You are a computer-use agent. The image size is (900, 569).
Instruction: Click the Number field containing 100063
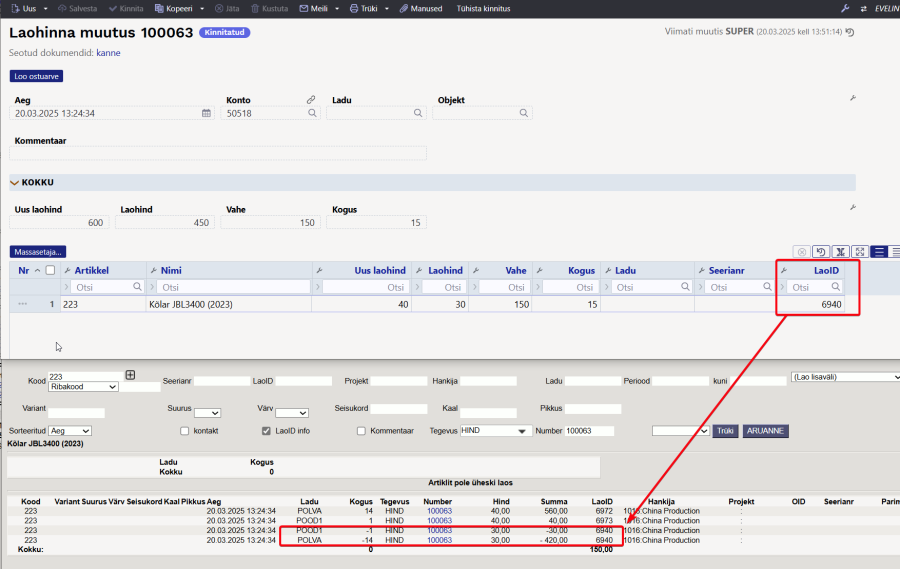(589, 431)
